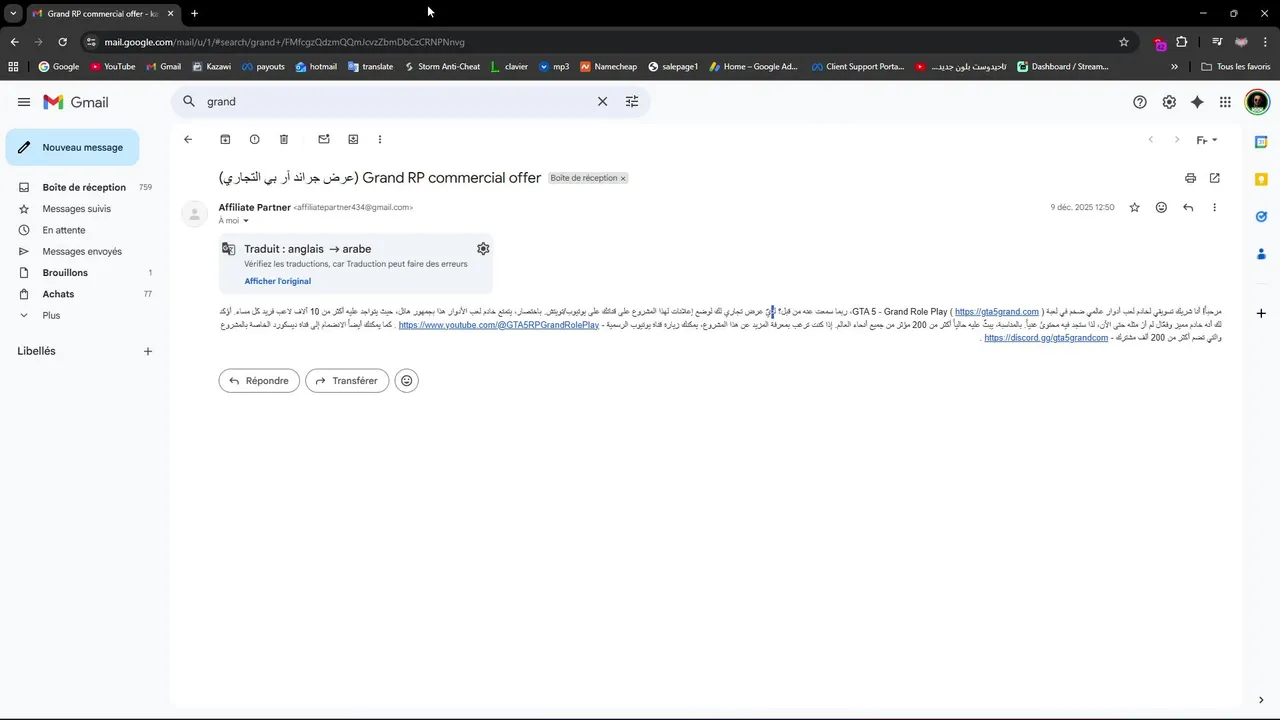This screenshot has height=720, width=1280.
Task: Open Gmail Help question mark icon
Action: 1140,102
